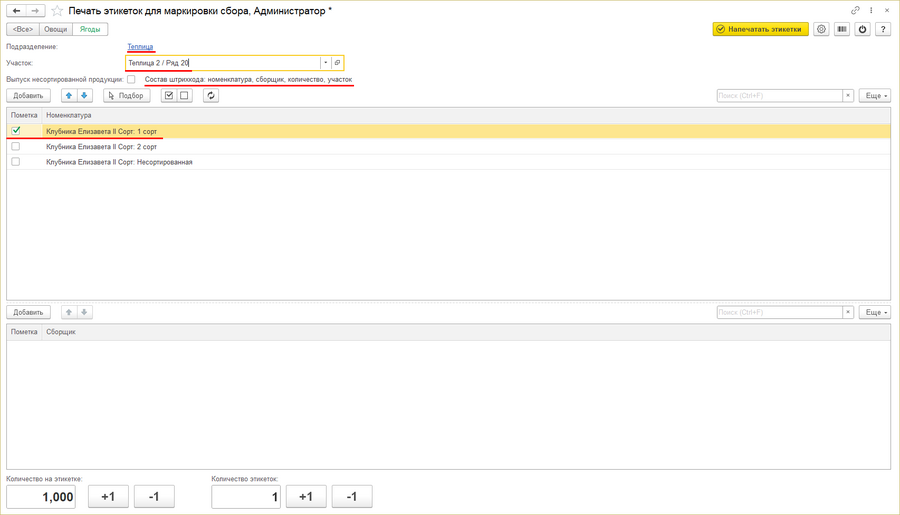Select Клубника Елизавета II Несортированная text
Screen dimensions: 900x515
pos(119,162)
